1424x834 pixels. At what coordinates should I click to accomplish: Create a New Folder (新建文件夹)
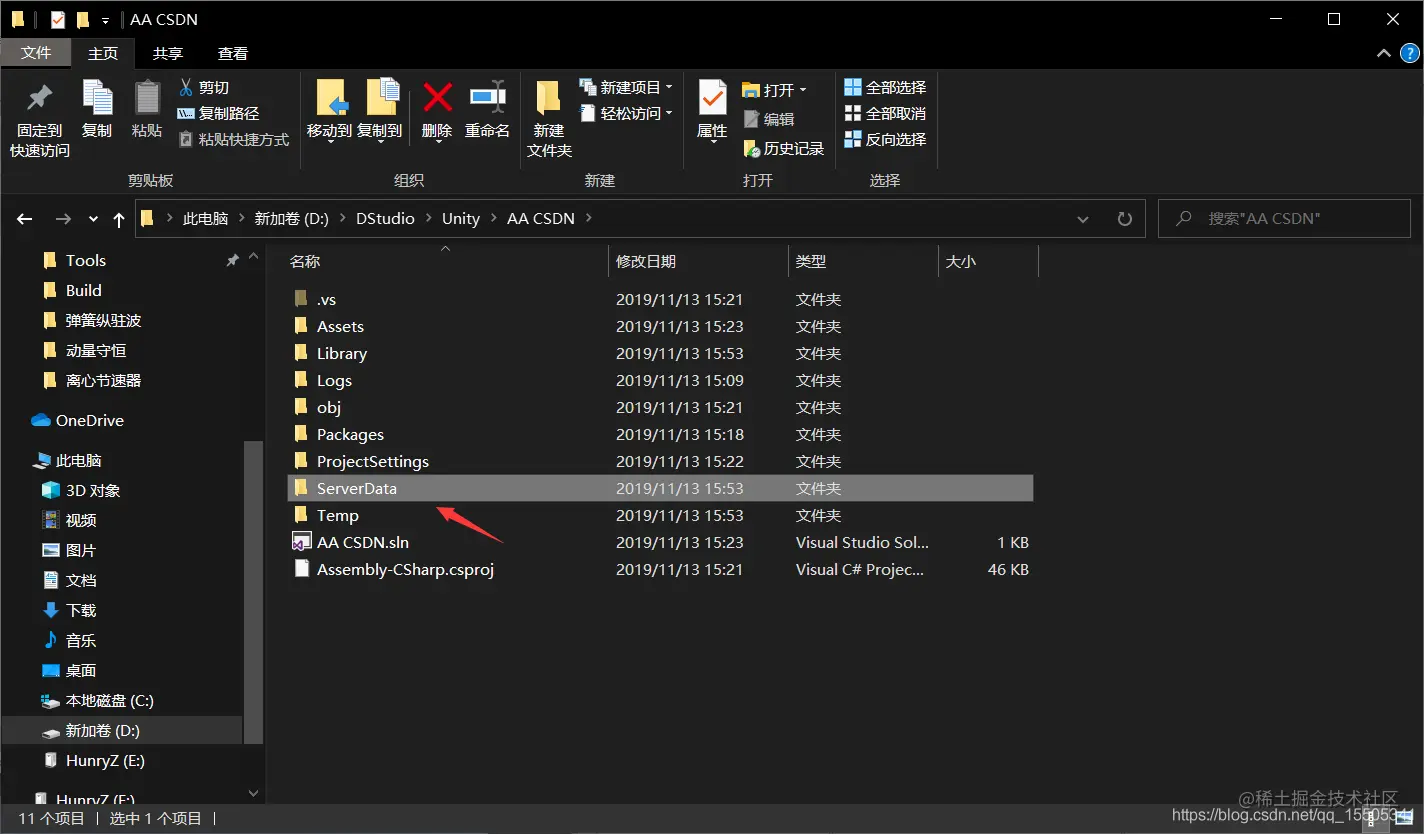click(549, 118)
